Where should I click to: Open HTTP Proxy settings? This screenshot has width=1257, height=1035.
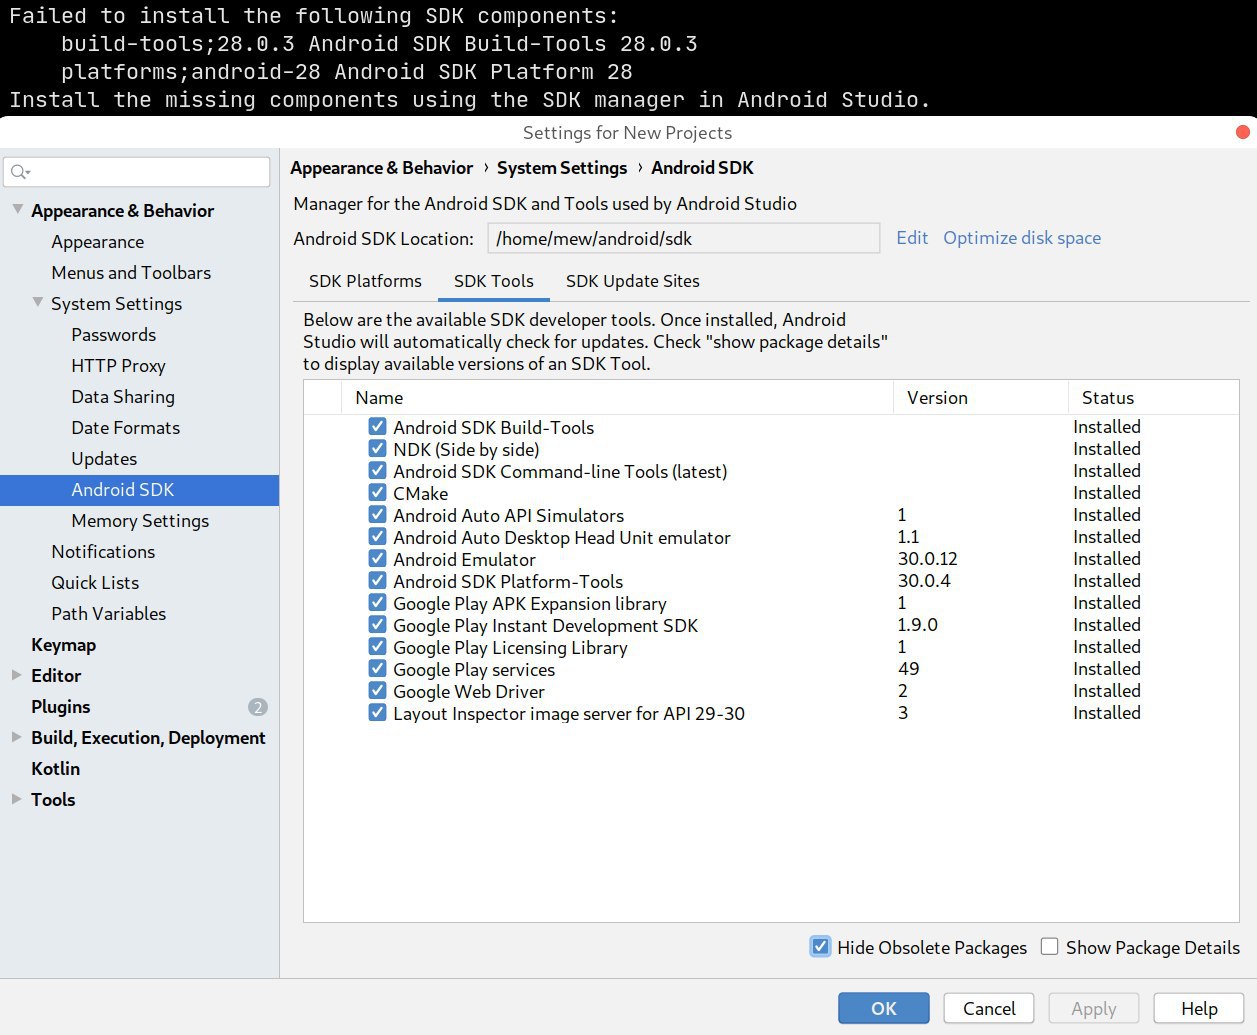pyautogui.click(x=118, y=365)
